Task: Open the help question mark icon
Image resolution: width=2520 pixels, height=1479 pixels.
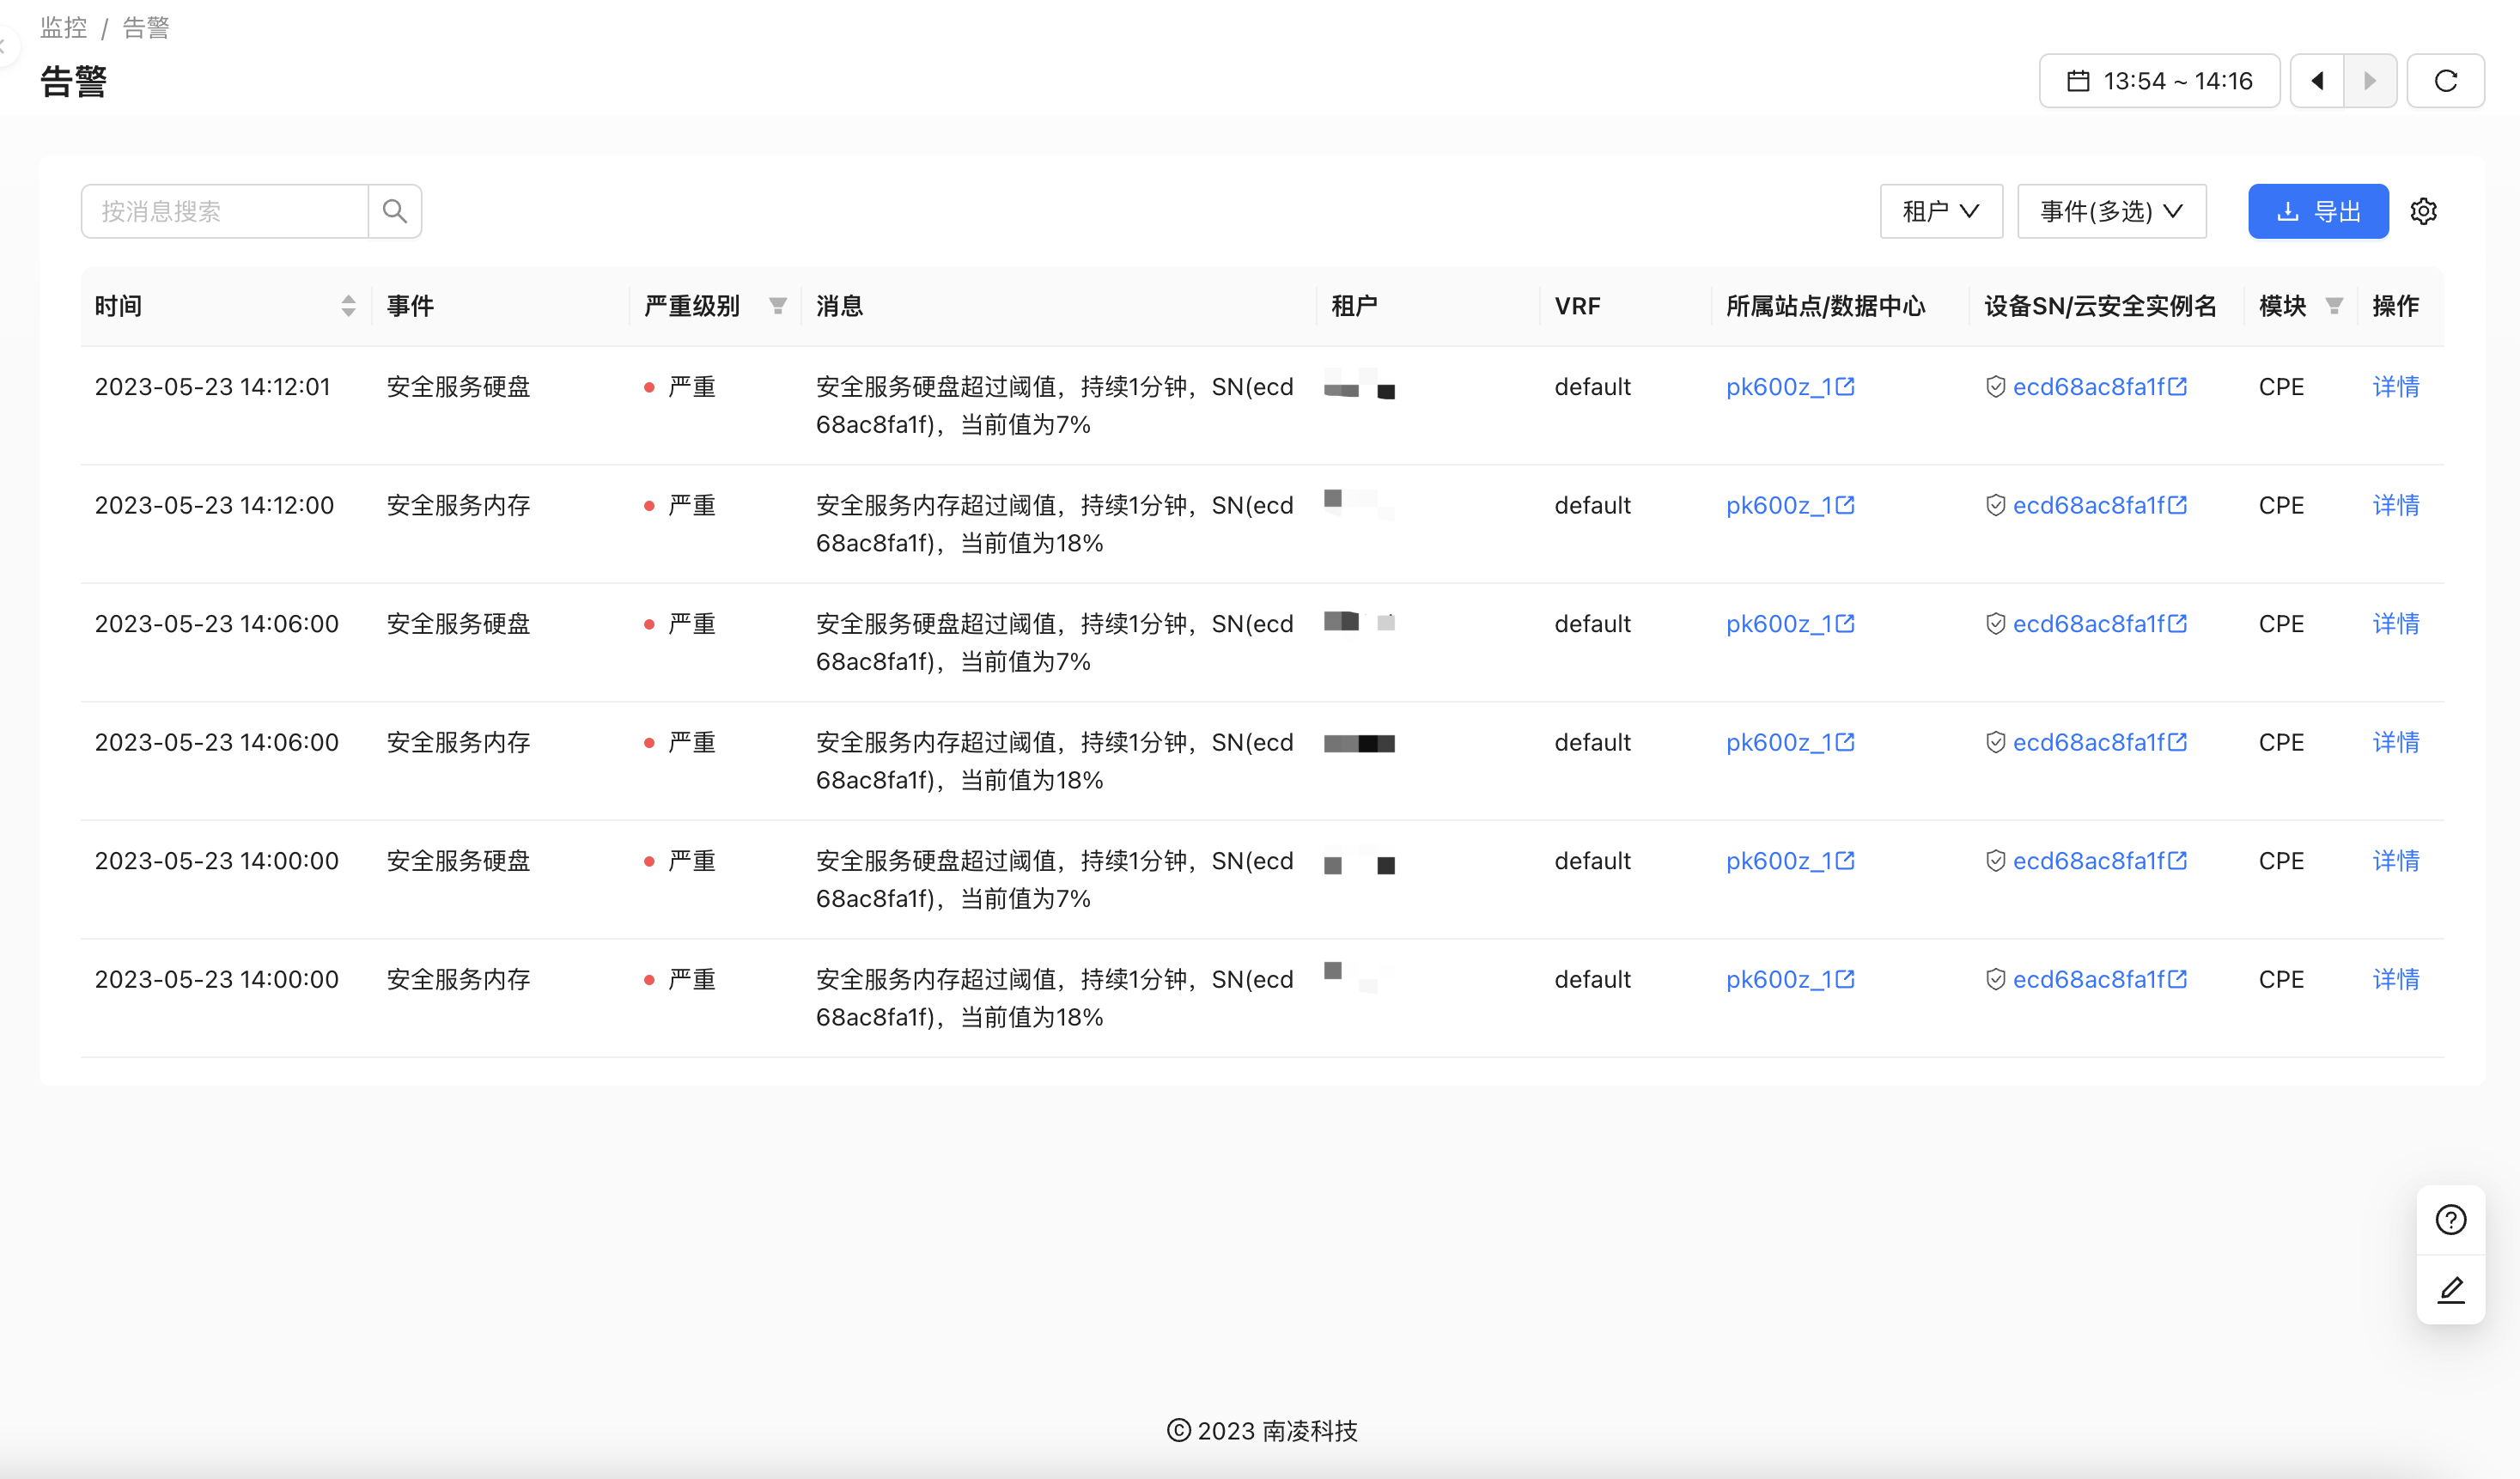Action: coord(2450,1220)
